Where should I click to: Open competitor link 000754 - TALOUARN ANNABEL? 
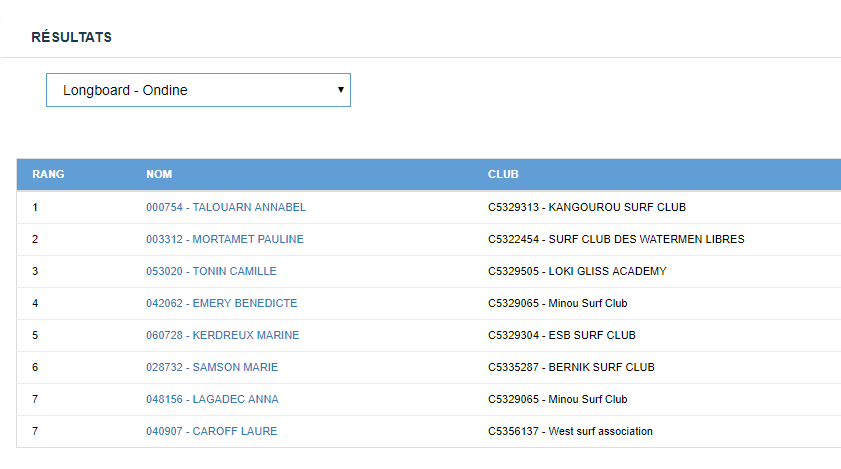(x=226, y=207)
